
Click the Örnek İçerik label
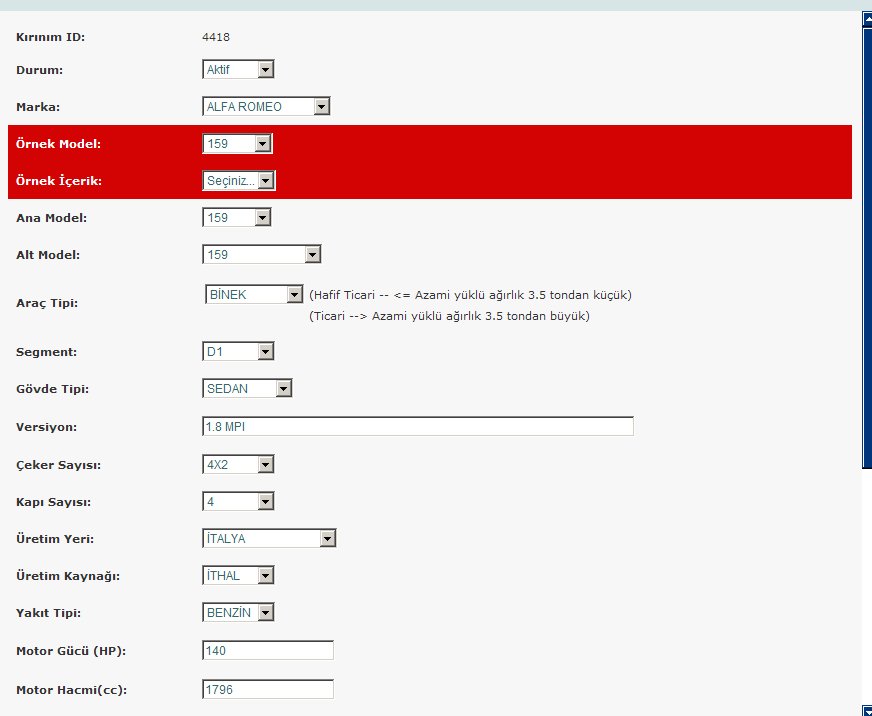click(x=59, y=180)
